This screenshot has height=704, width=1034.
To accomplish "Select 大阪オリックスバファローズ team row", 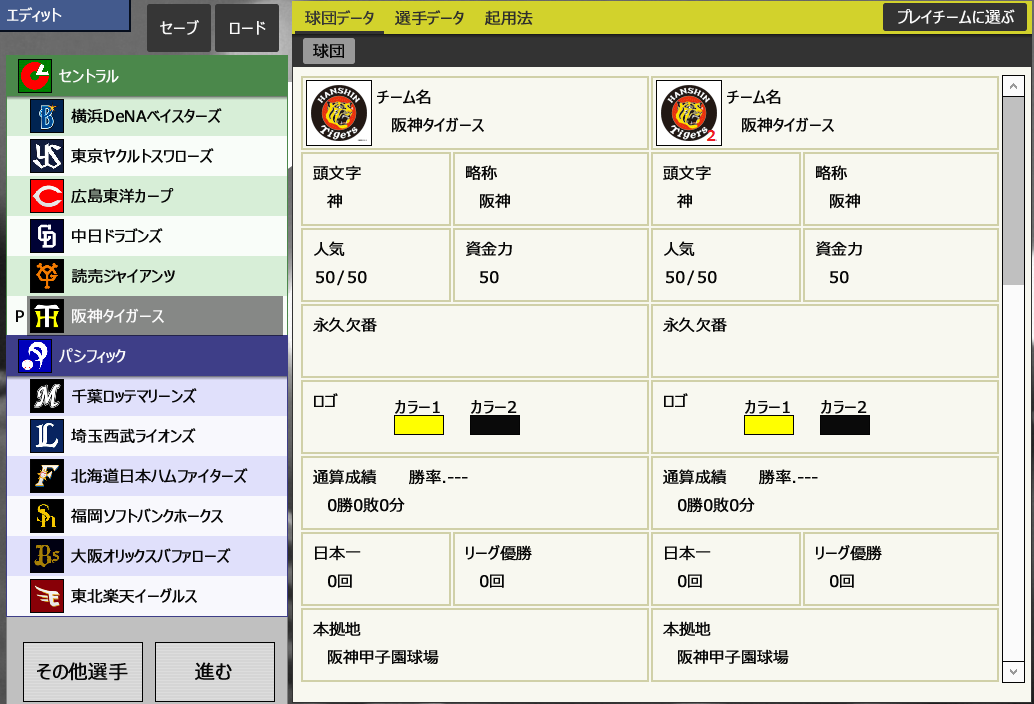I will [x=147, y=556].
